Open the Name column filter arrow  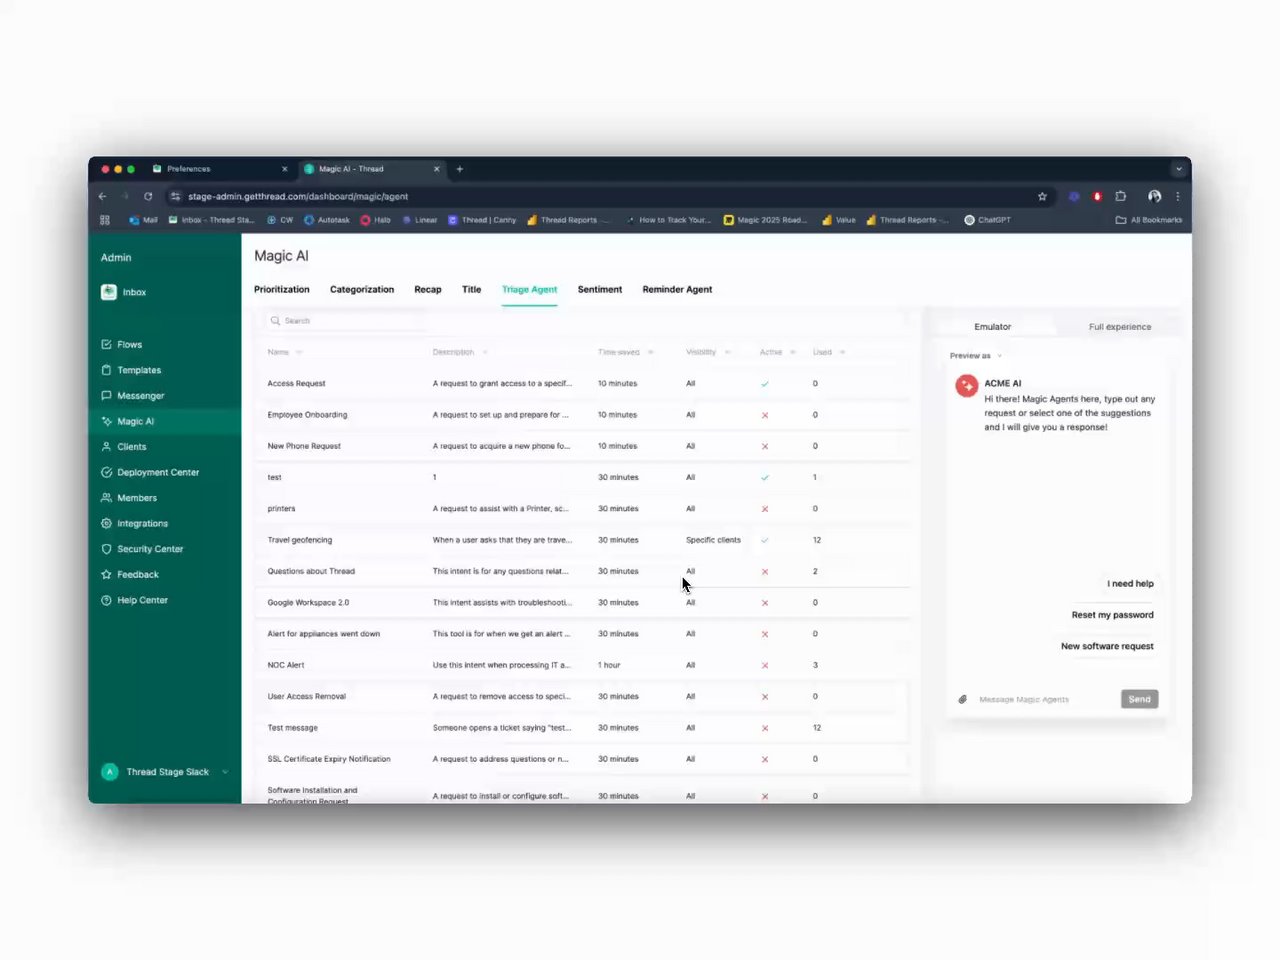299,352
